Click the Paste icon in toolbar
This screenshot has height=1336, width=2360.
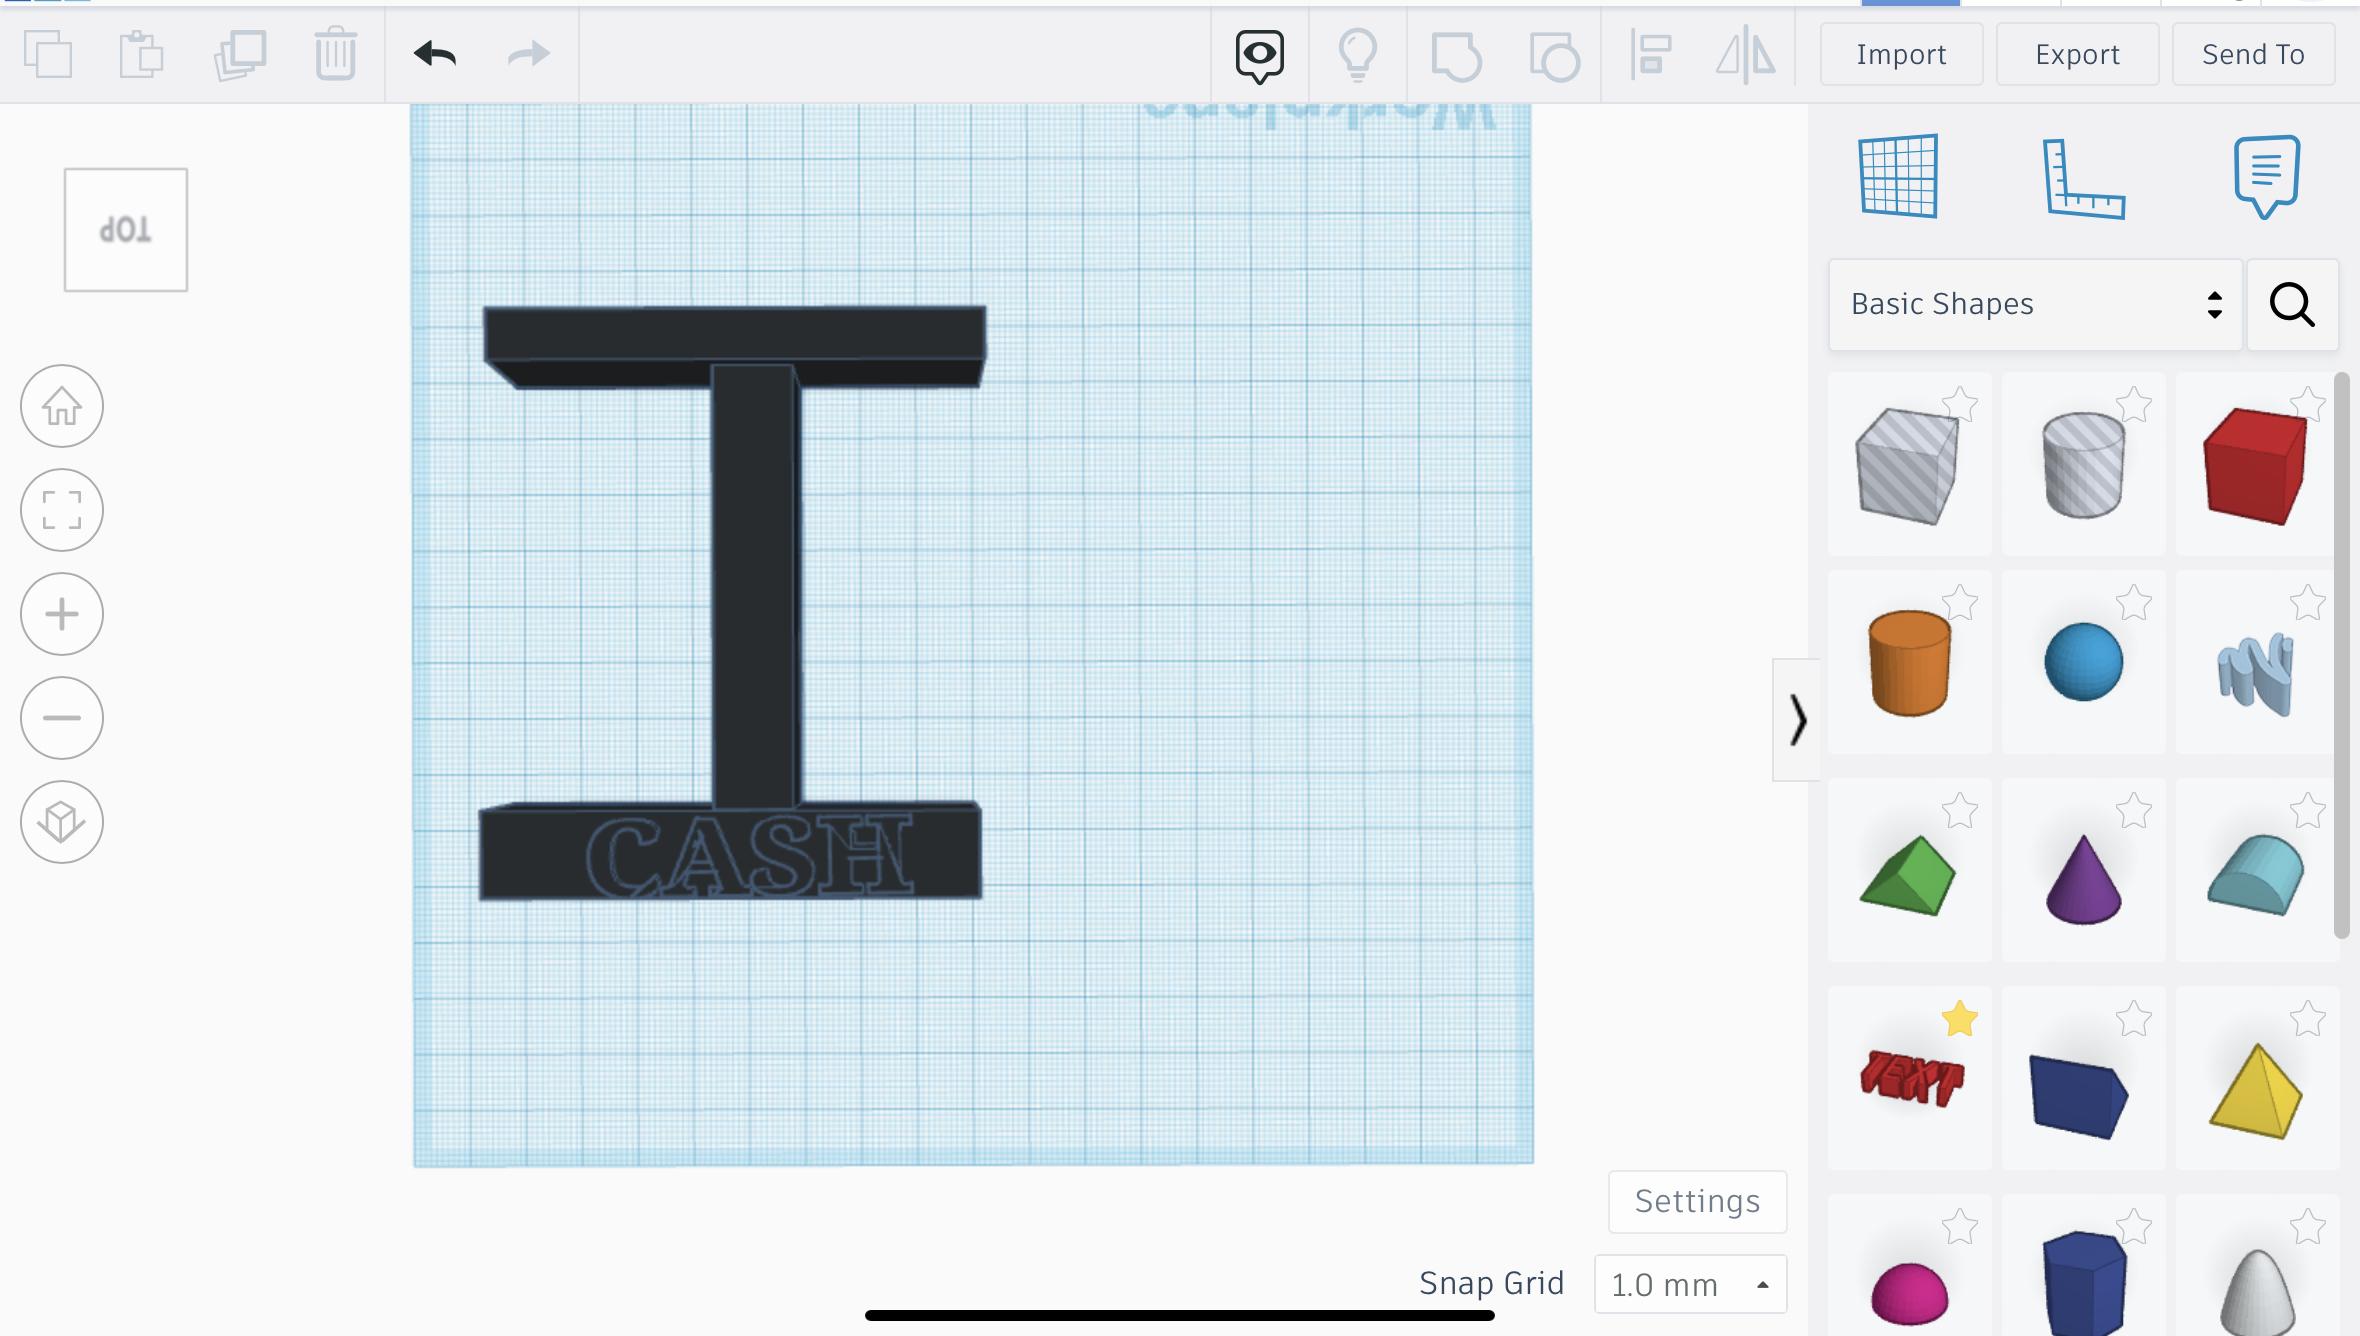141,54
